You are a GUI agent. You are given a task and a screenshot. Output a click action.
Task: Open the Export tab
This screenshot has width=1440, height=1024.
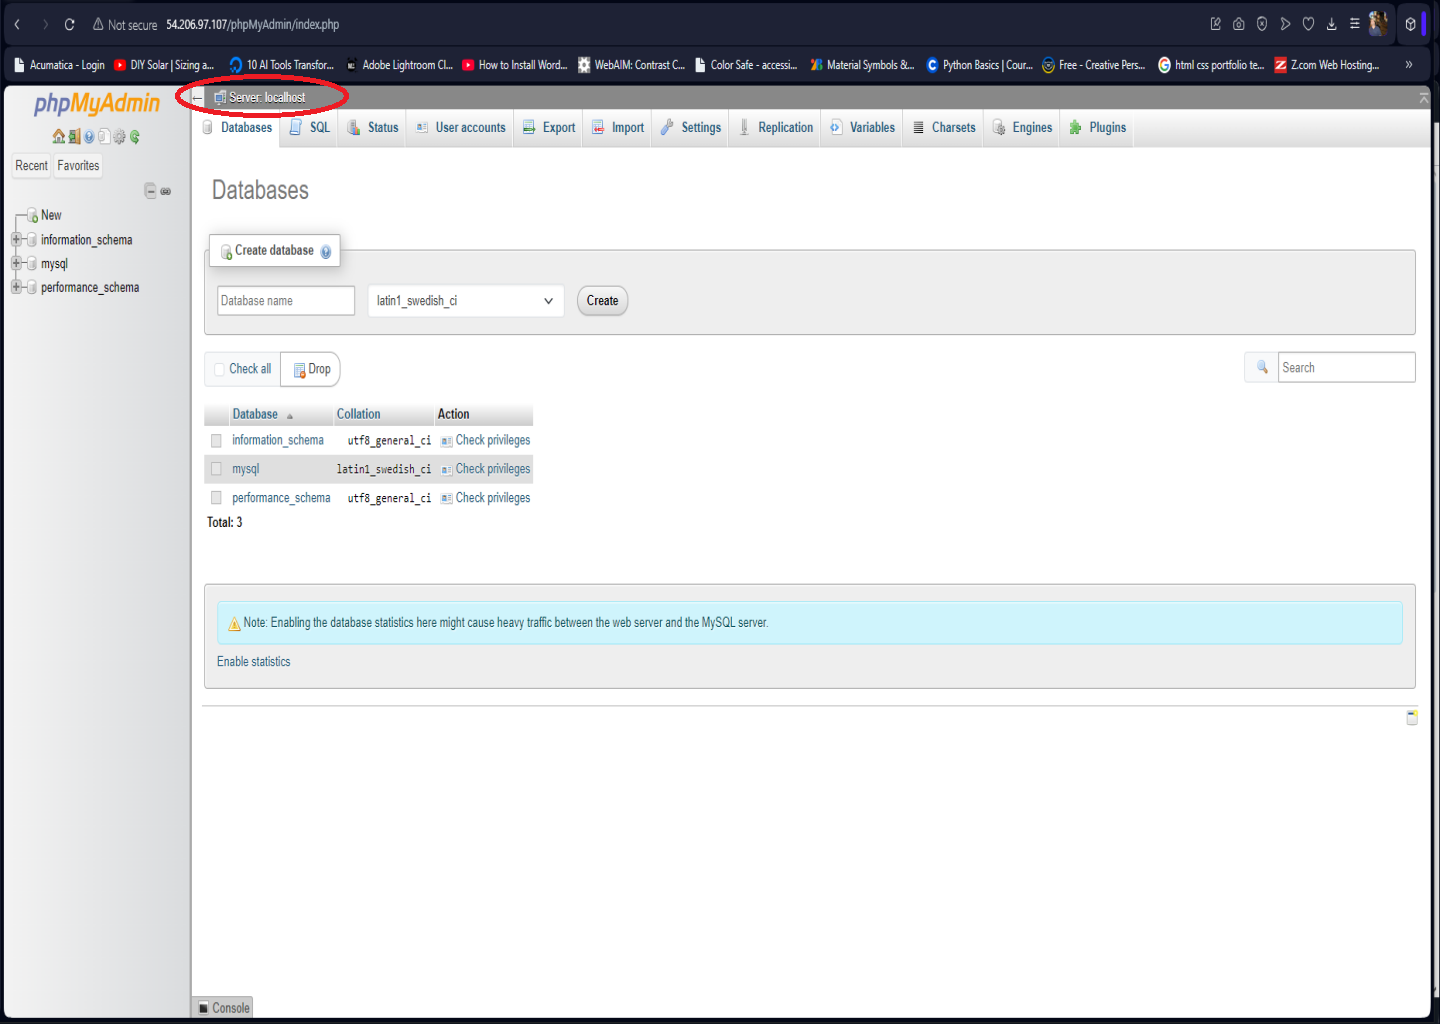549,128
